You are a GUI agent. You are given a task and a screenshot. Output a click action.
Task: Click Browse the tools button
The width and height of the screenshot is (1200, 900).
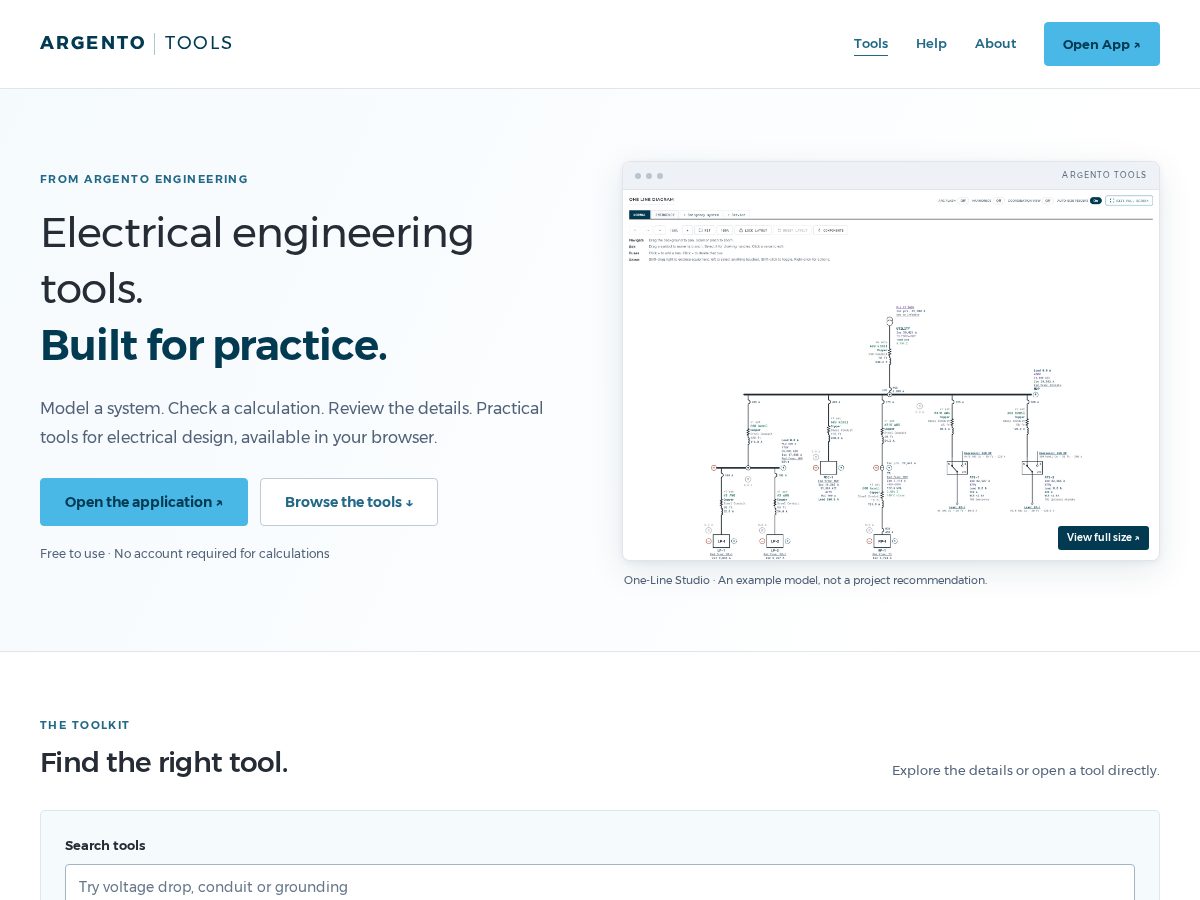(349, 502)
